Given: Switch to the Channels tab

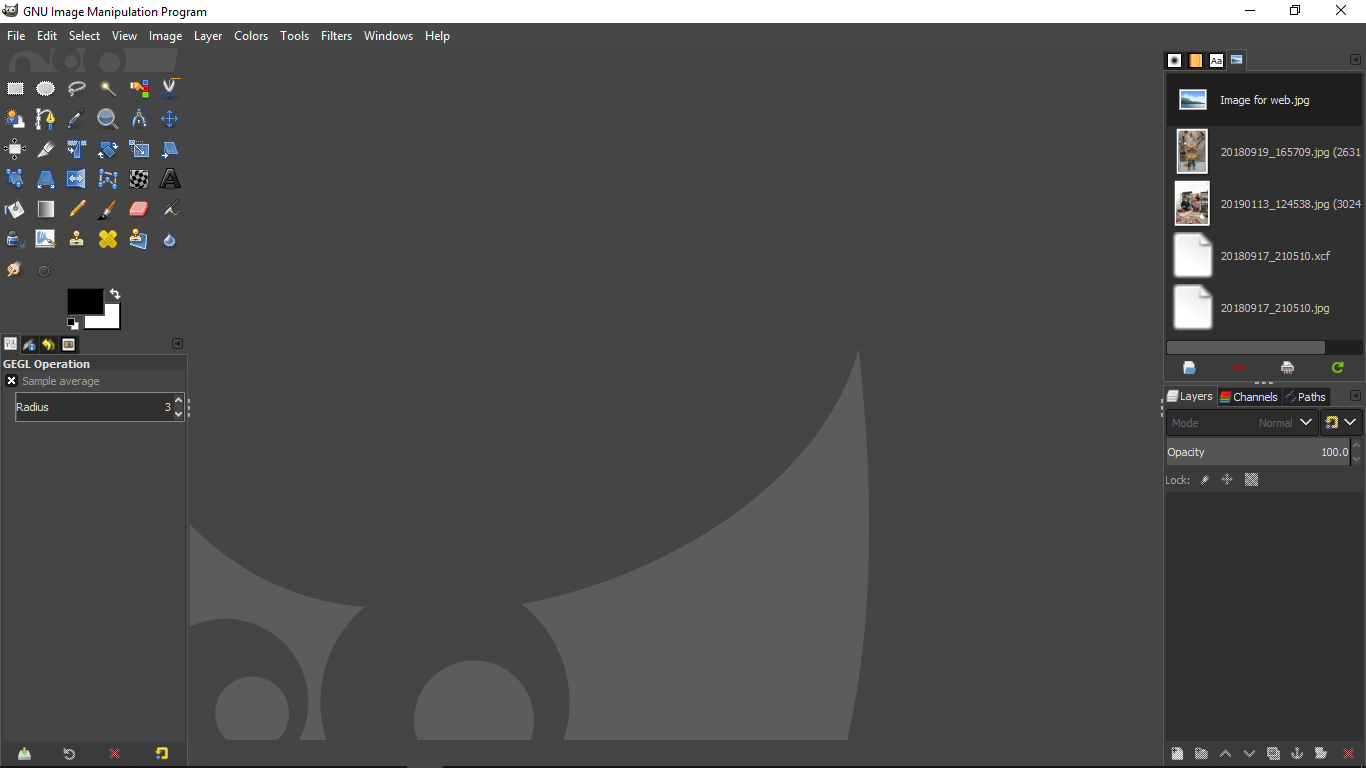Looking at the screenshot, I should tap(1248, 397).
